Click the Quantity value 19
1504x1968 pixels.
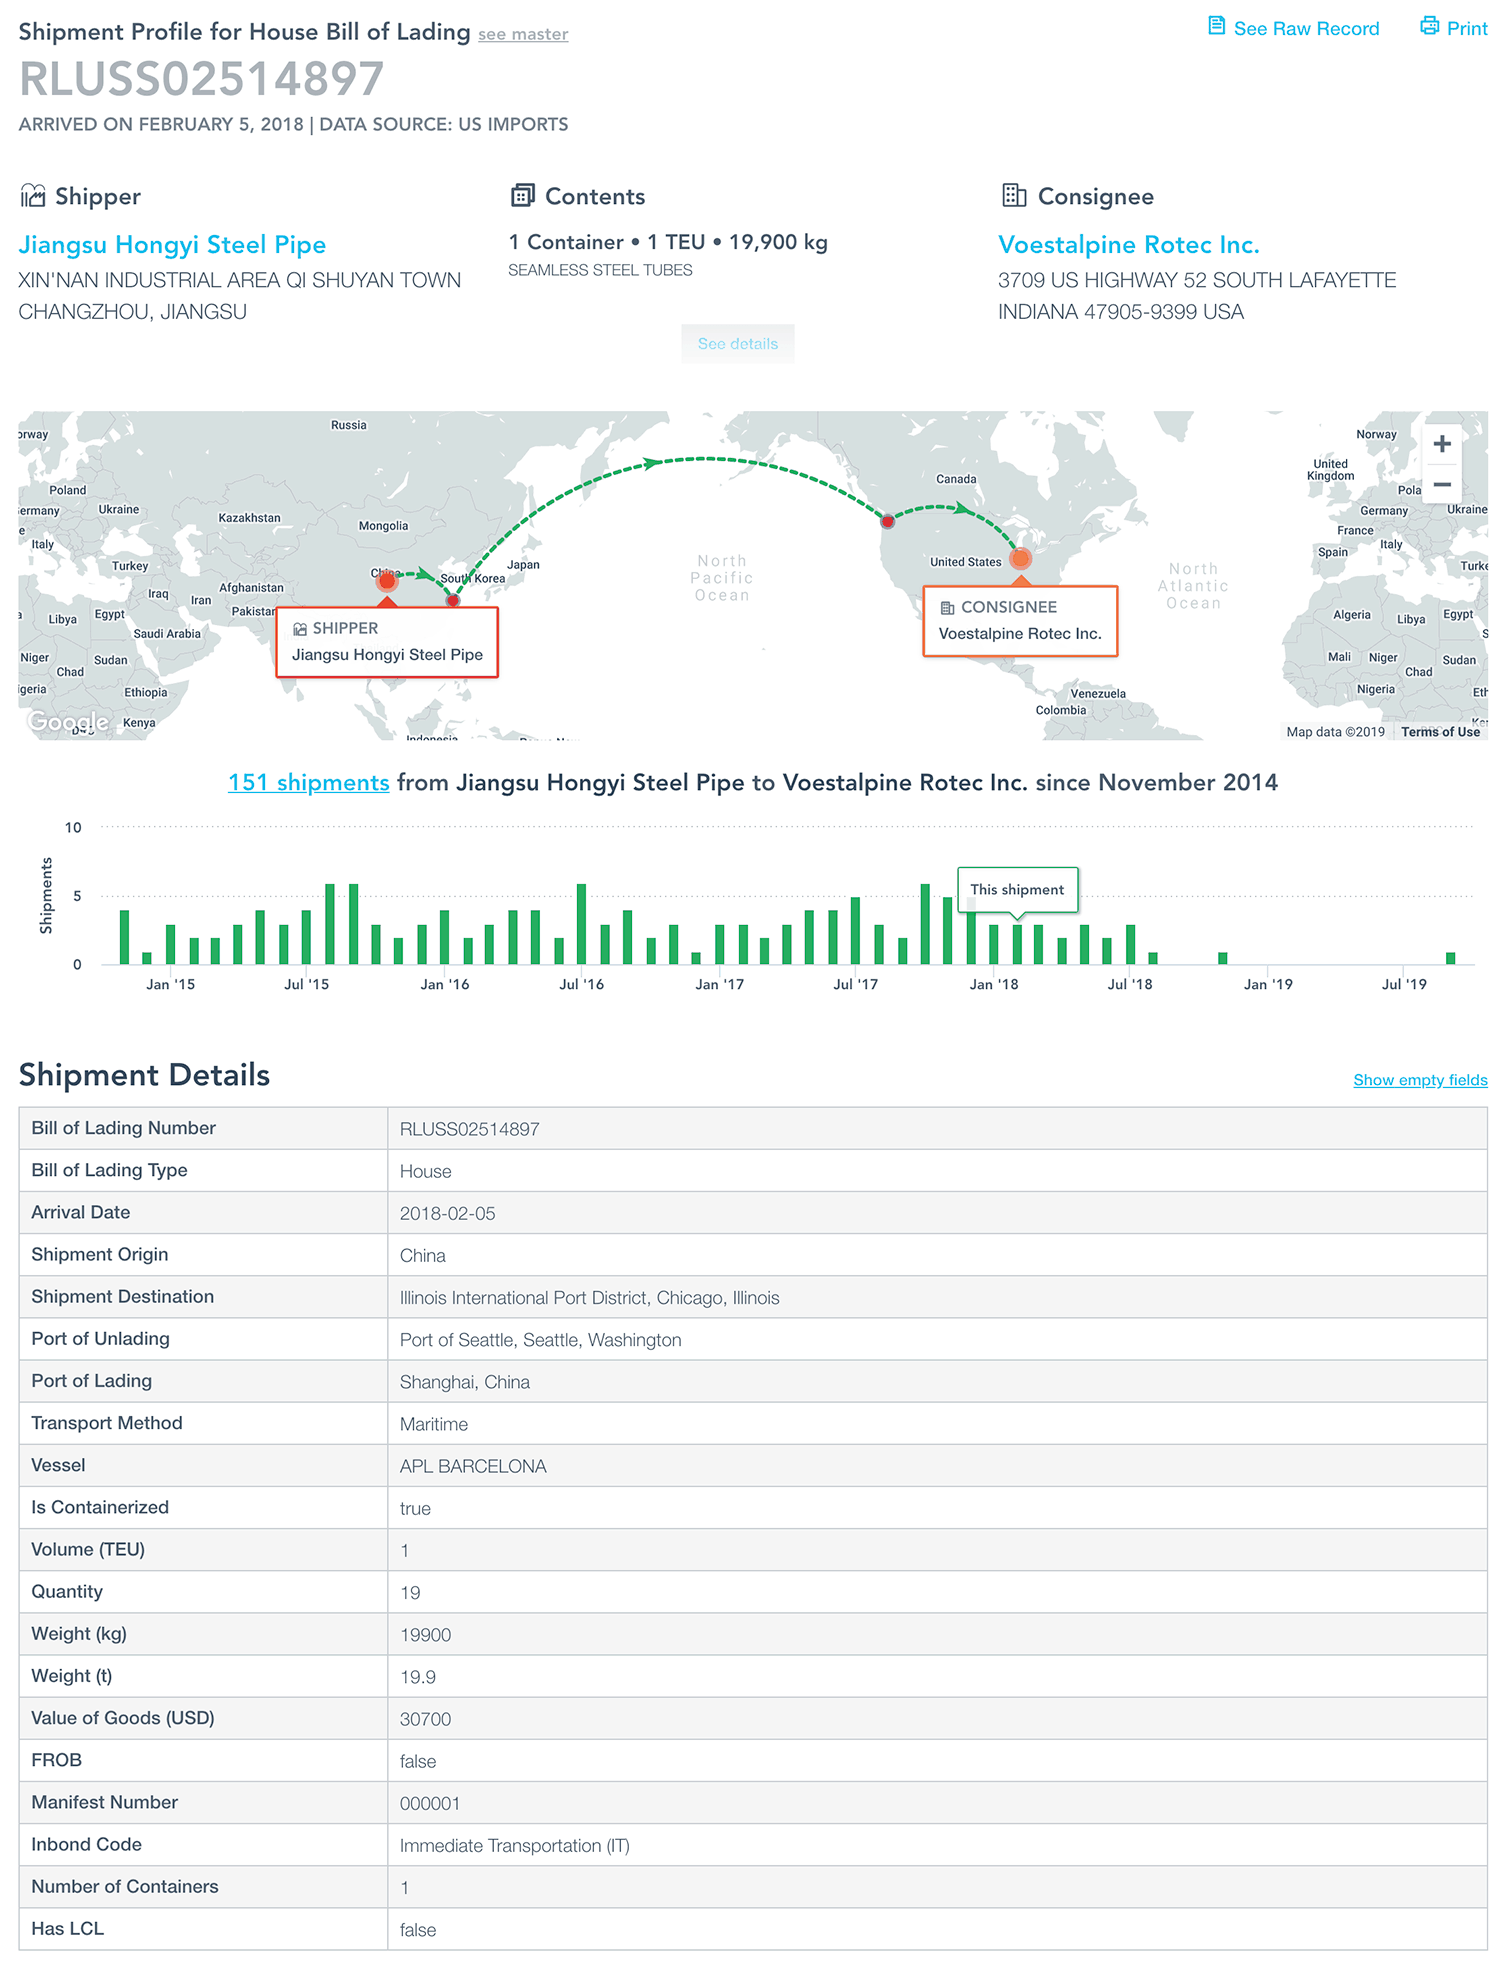(x=410, y=1592)
